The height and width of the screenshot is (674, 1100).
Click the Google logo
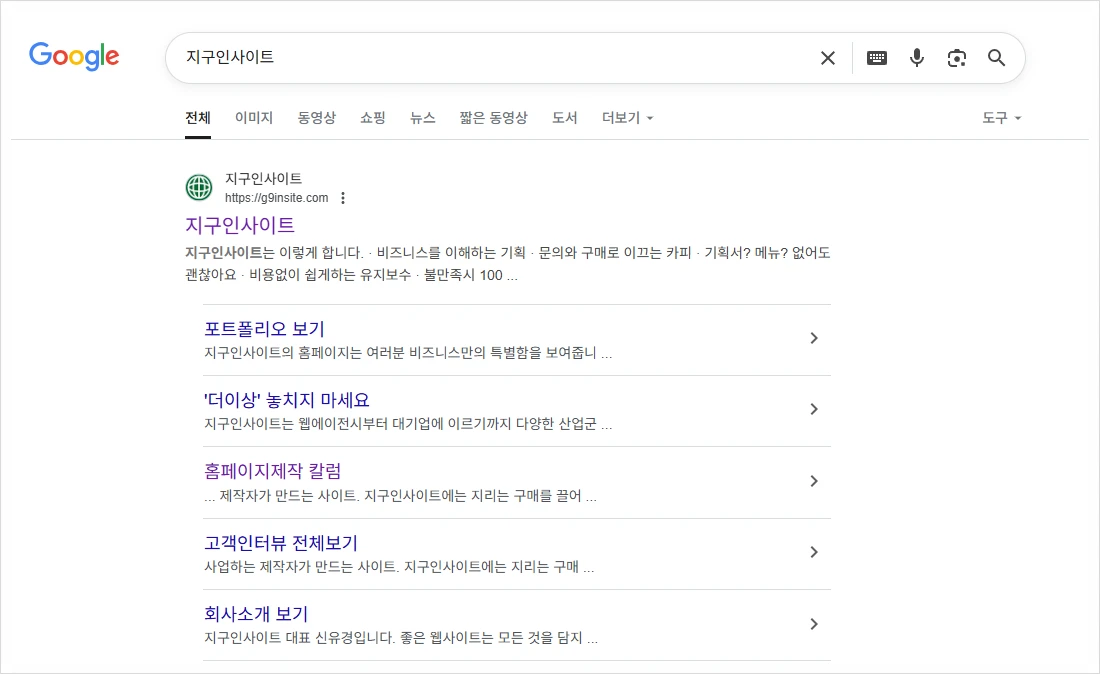pos(74,56)
